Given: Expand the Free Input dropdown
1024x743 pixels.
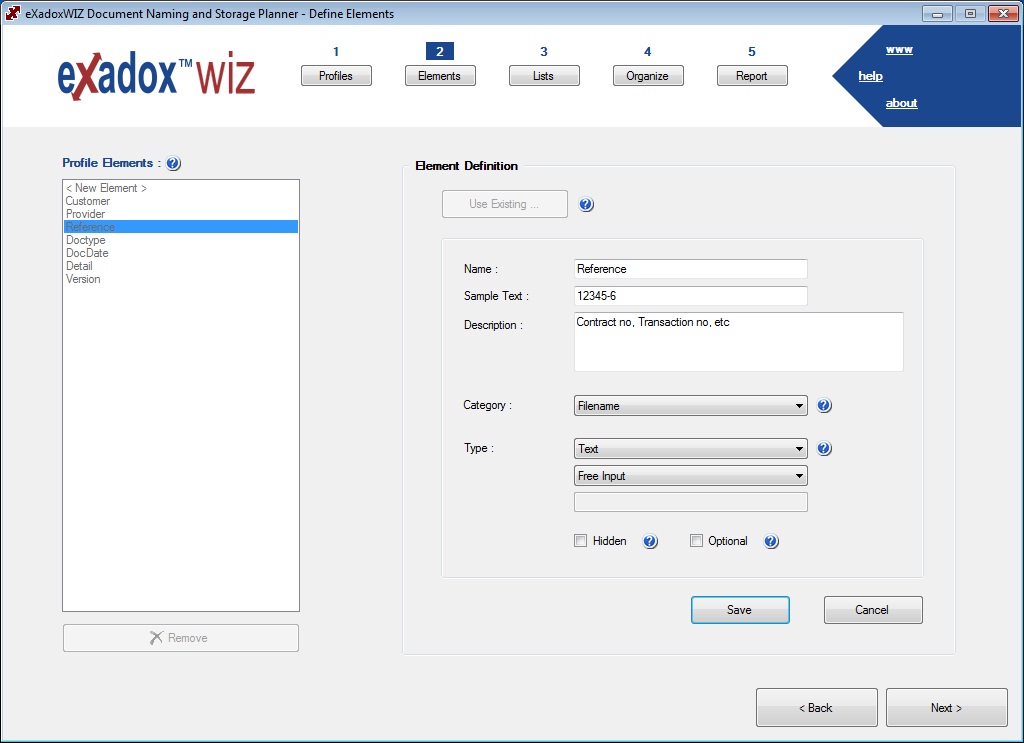Looking at the screenshot, I should [x=691, y=476].
